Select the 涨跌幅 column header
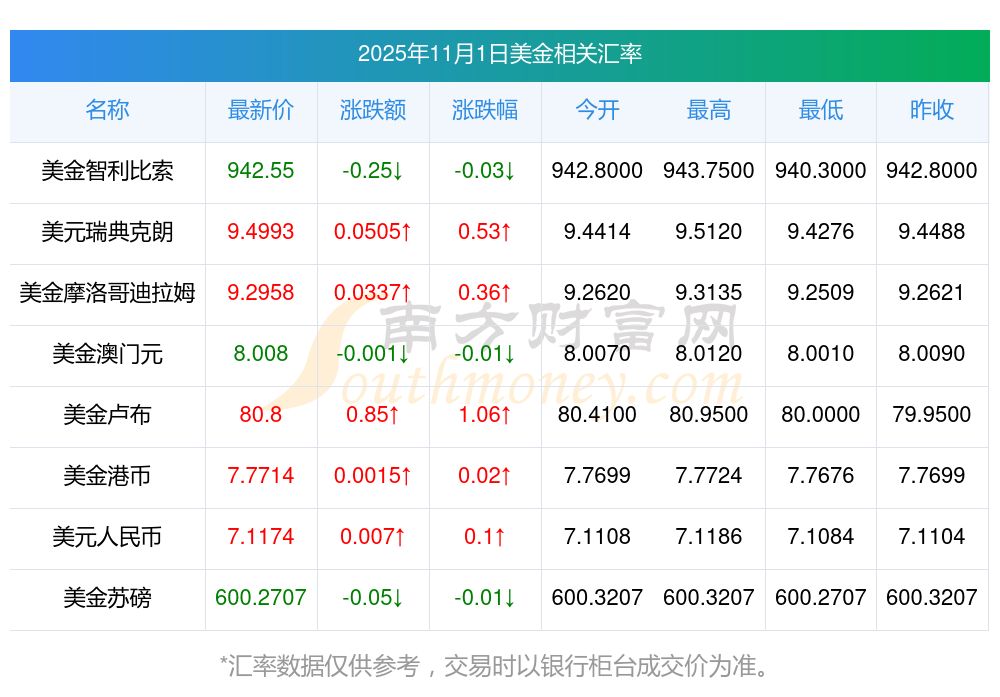 [484, 110]
